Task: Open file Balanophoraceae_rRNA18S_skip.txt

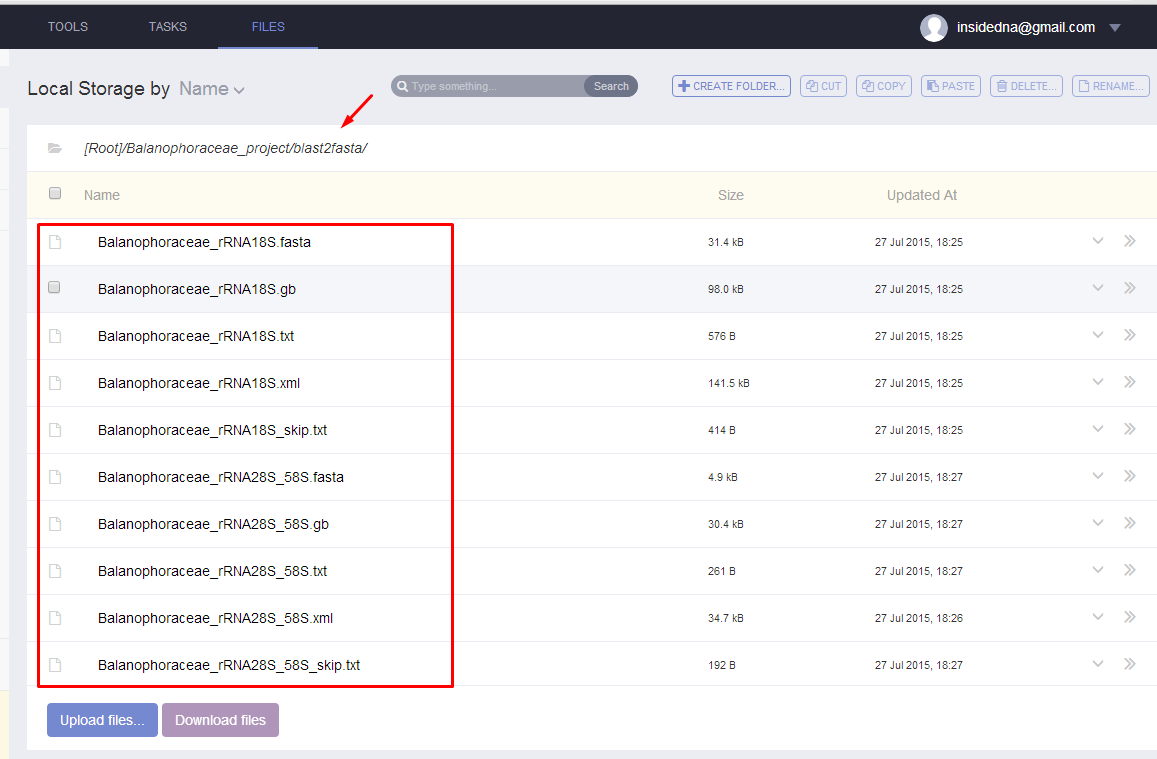Action: 213,430
